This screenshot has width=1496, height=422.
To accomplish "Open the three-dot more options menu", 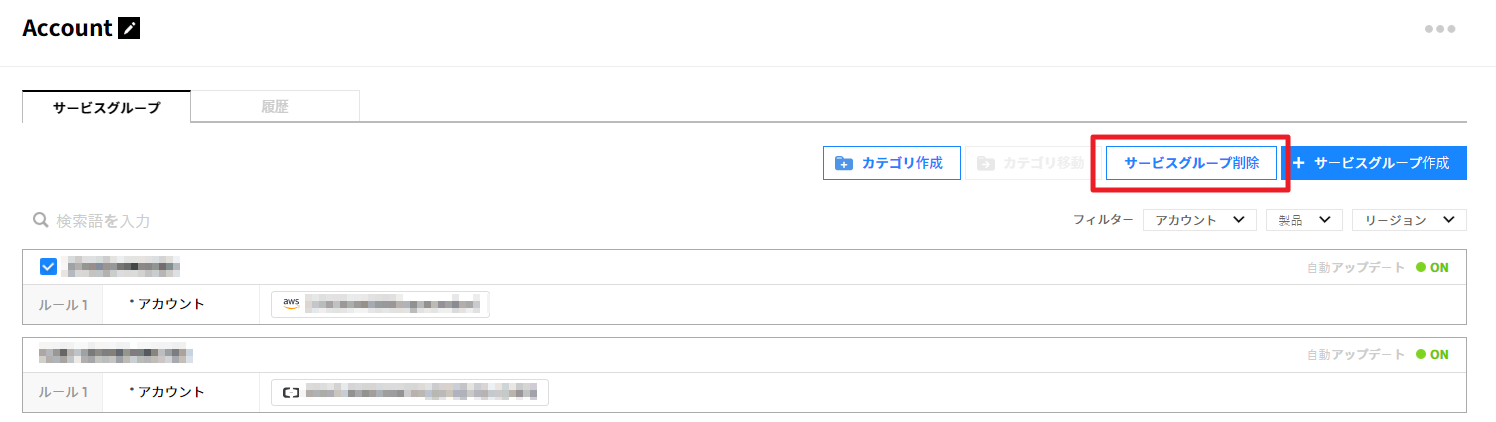I will click(x=1439, y=29).
